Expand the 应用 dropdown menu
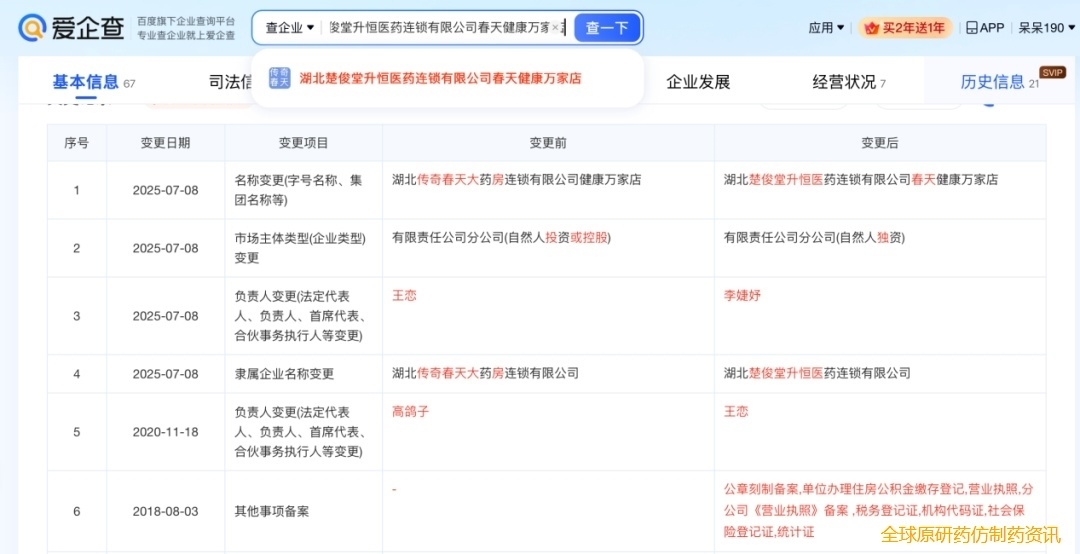Screen dimensions: 1080x554 click(x=826, y=28)
